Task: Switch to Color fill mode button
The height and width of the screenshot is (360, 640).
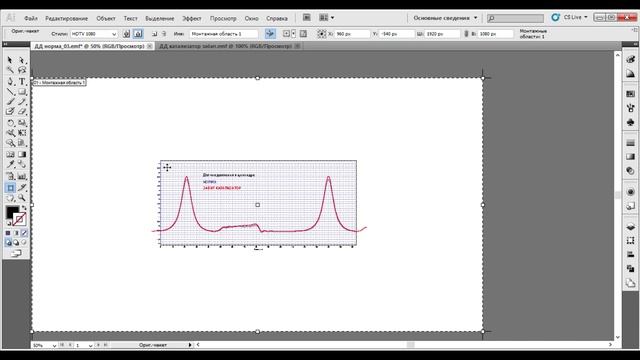Action: pos(8,233)
